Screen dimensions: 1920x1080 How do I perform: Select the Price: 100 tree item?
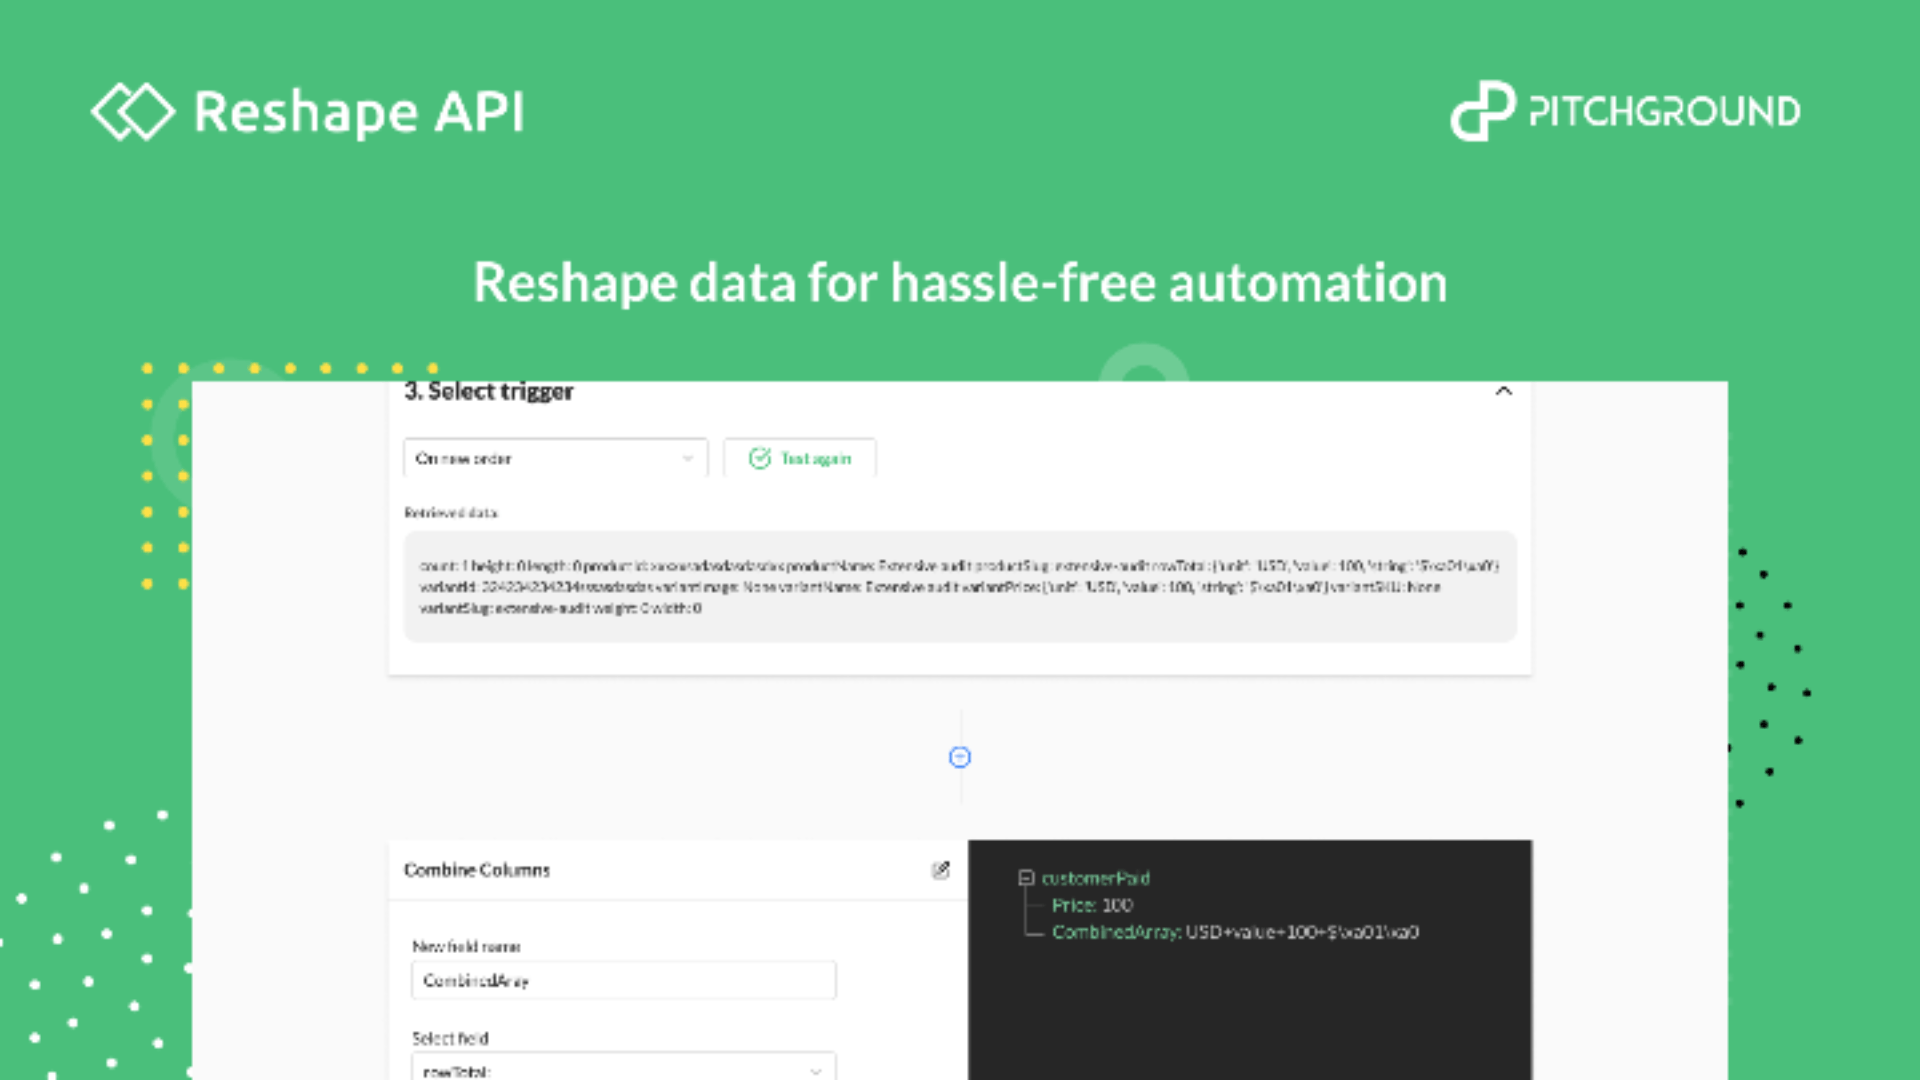coord(1091,905)
